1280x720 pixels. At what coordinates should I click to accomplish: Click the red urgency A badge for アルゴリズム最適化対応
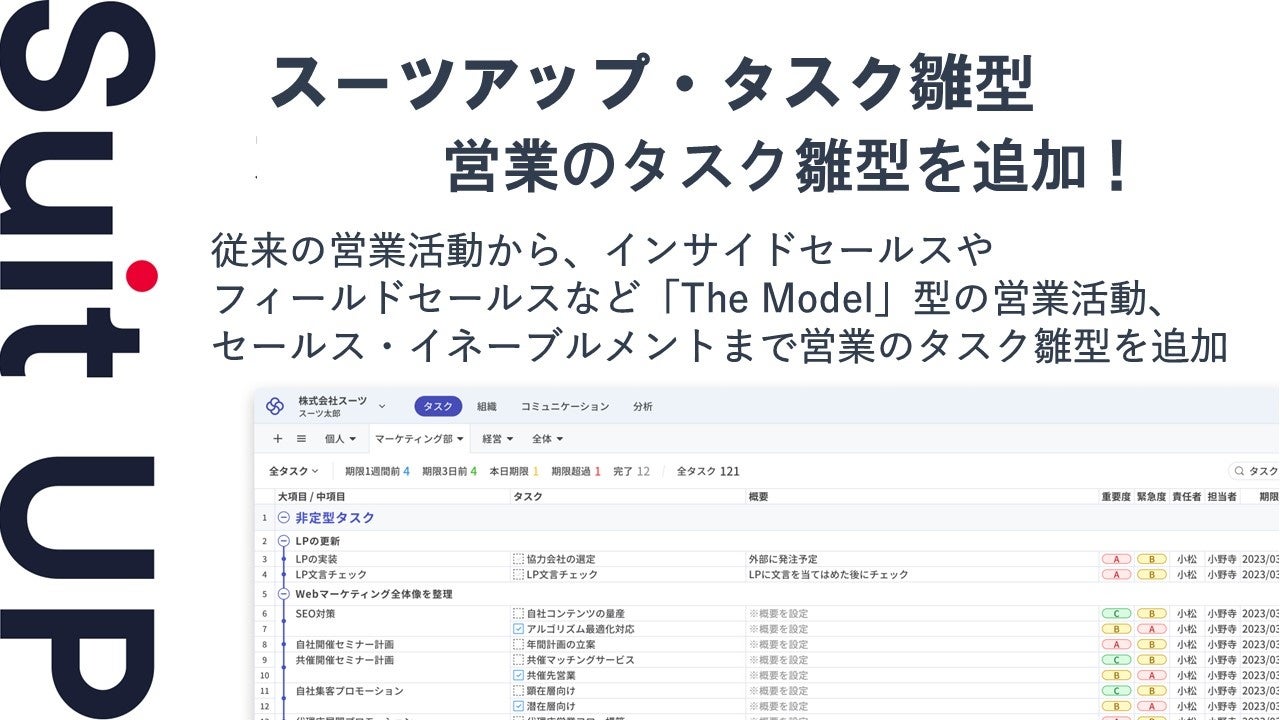1151,629
